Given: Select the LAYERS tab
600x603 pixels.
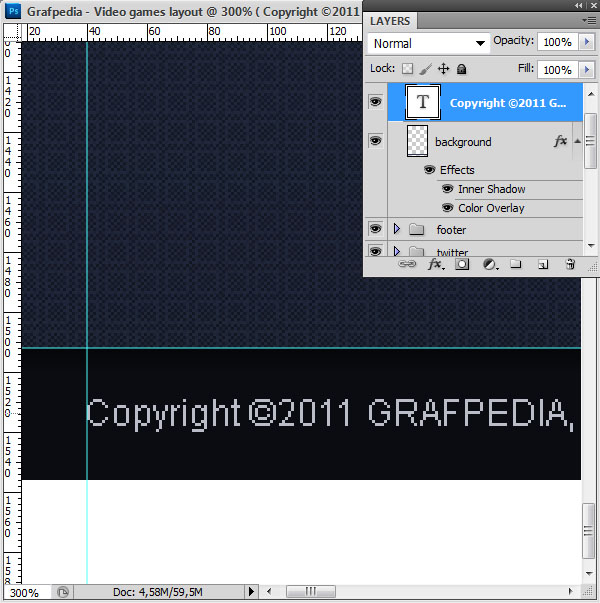Looking at the screenshot, I should (x=390, y=21).
